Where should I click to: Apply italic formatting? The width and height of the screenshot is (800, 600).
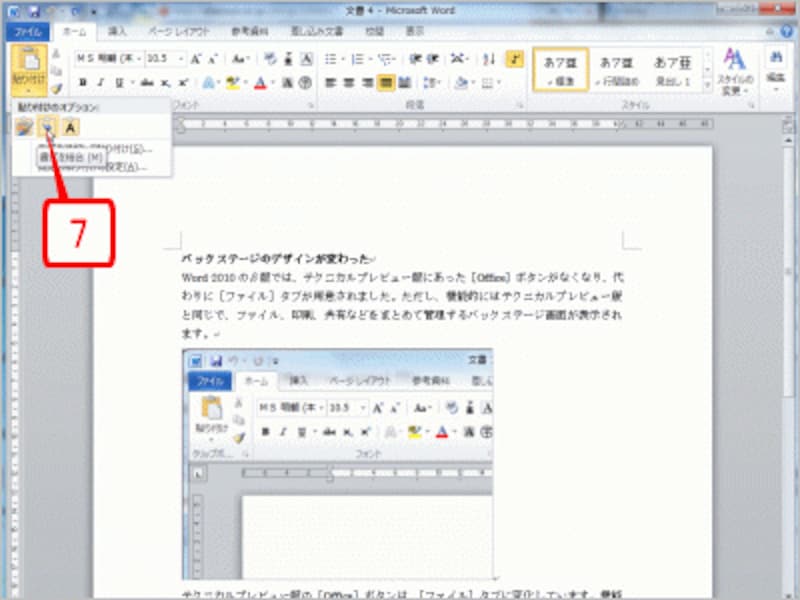[100, 81]
